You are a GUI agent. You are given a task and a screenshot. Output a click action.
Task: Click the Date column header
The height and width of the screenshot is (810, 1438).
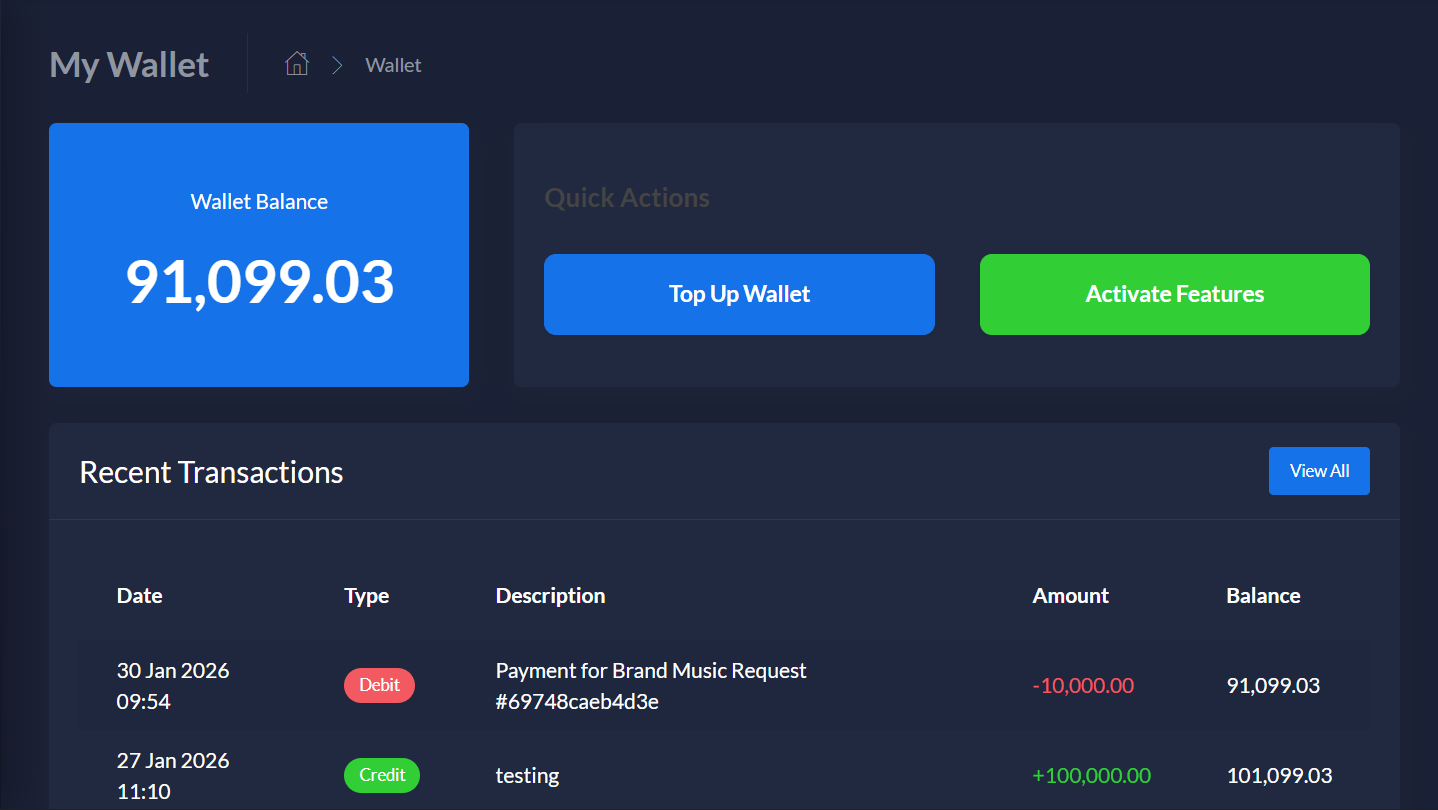point(139,596)
